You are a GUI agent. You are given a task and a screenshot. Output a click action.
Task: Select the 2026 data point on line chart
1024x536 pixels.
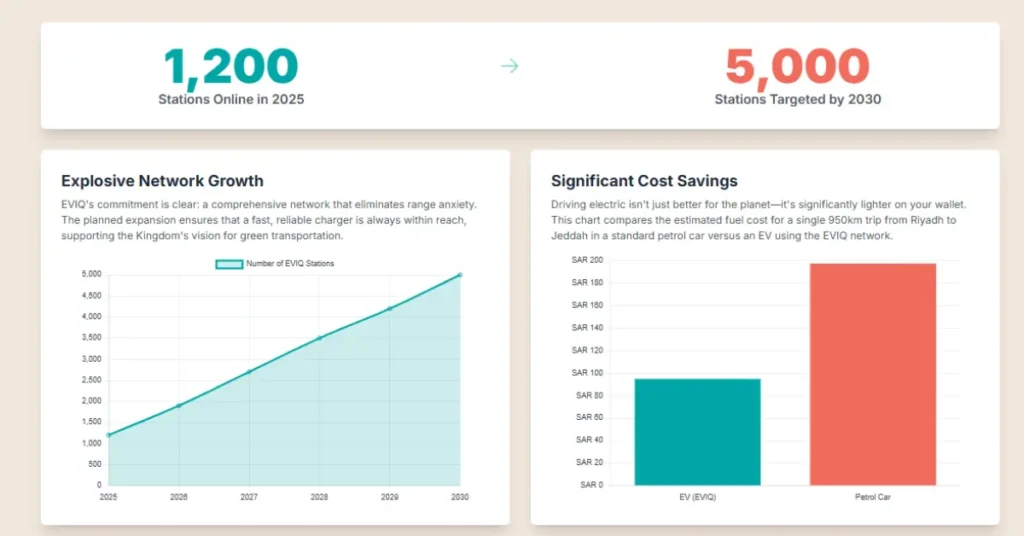tap(179, 405)
